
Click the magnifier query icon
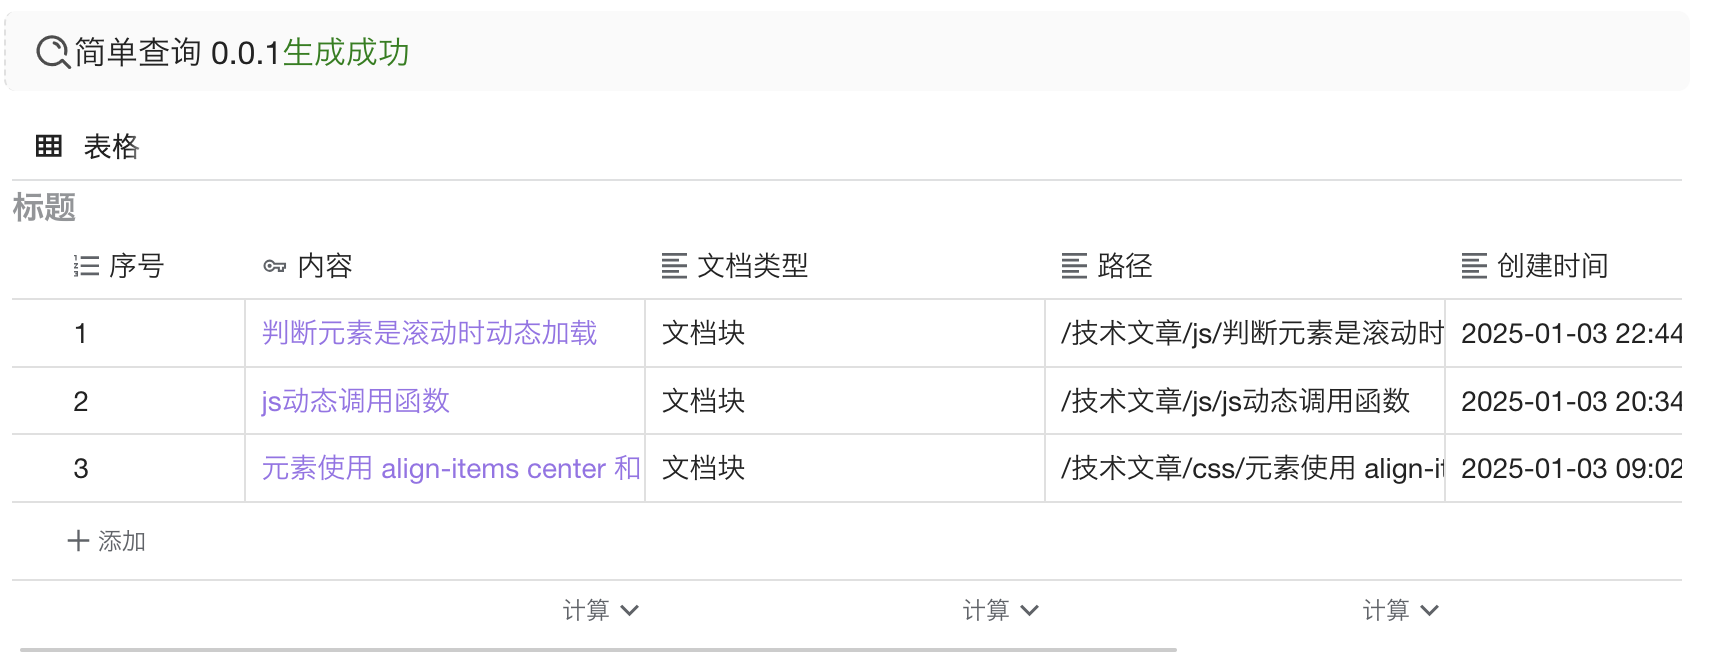tap(52, 52)
